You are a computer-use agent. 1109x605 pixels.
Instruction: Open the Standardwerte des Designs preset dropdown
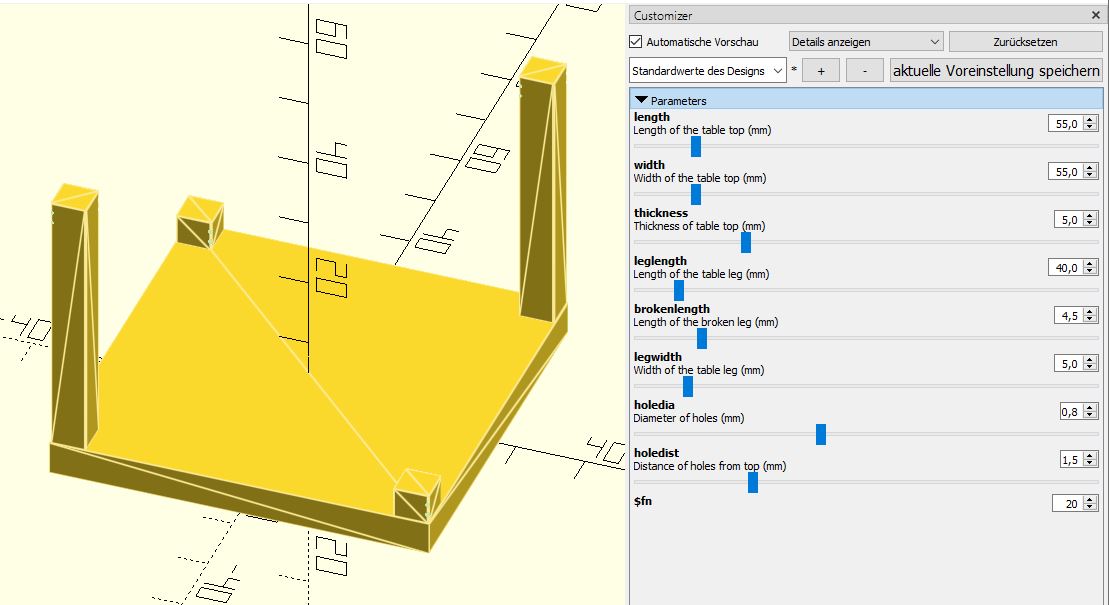(707, 71)
